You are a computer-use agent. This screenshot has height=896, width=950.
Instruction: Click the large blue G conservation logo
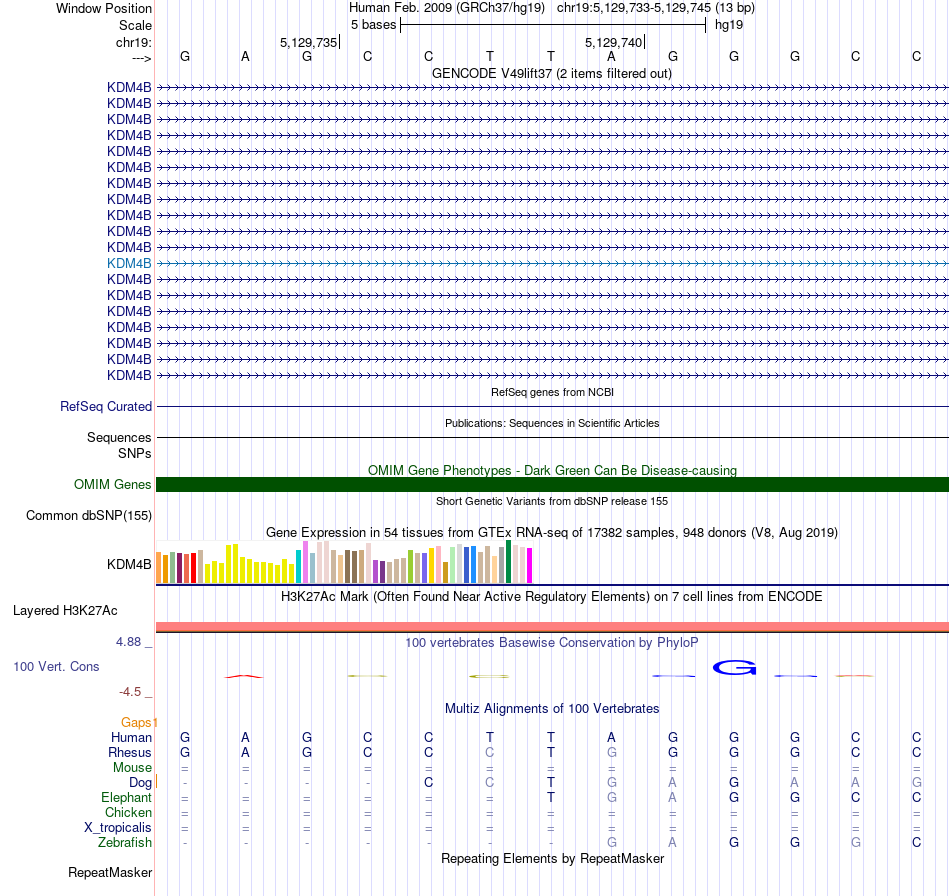point(734,668)
